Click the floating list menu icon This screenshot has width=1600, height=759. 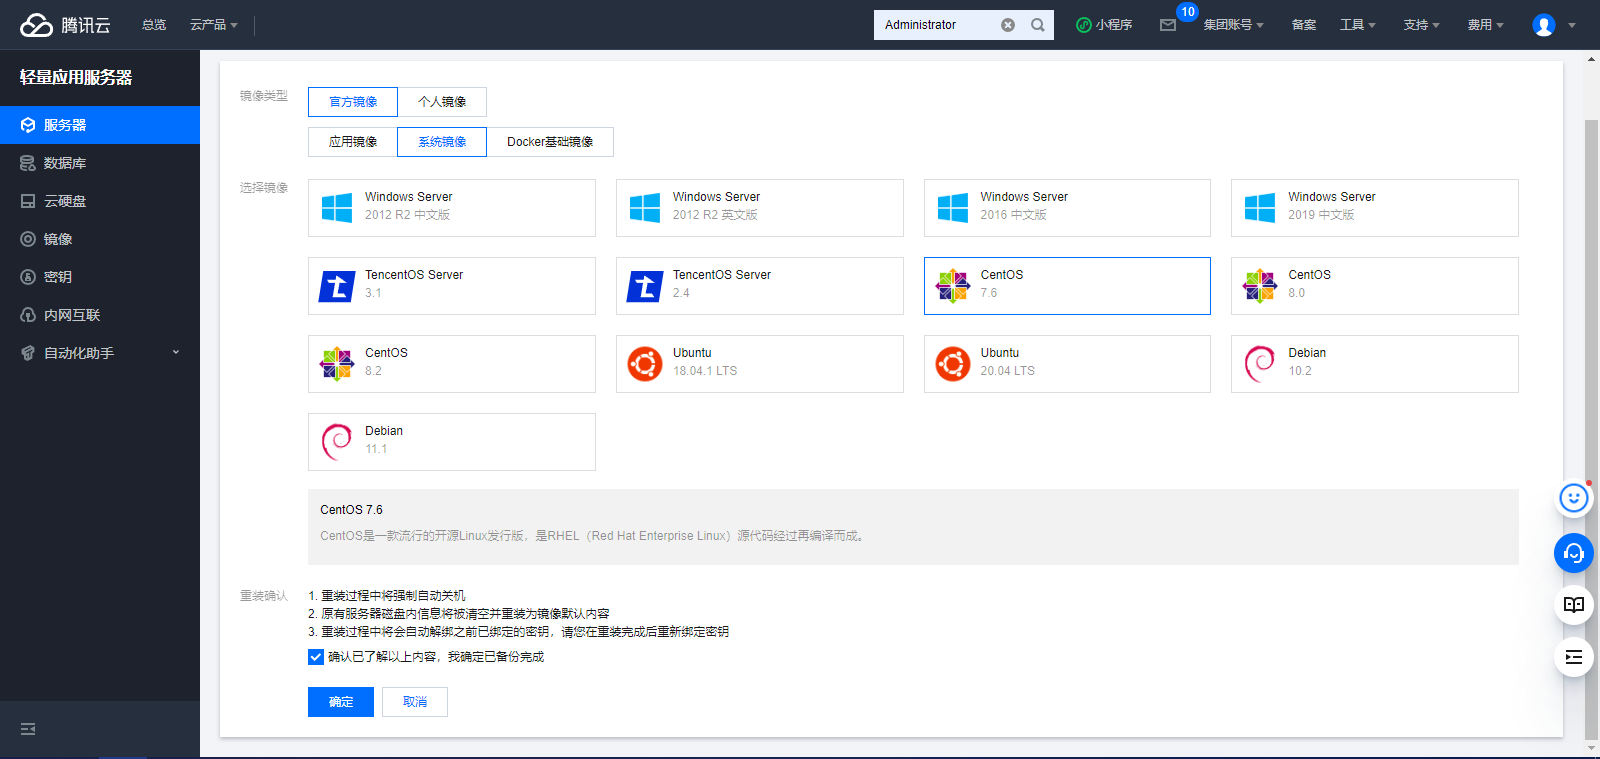1574,657
